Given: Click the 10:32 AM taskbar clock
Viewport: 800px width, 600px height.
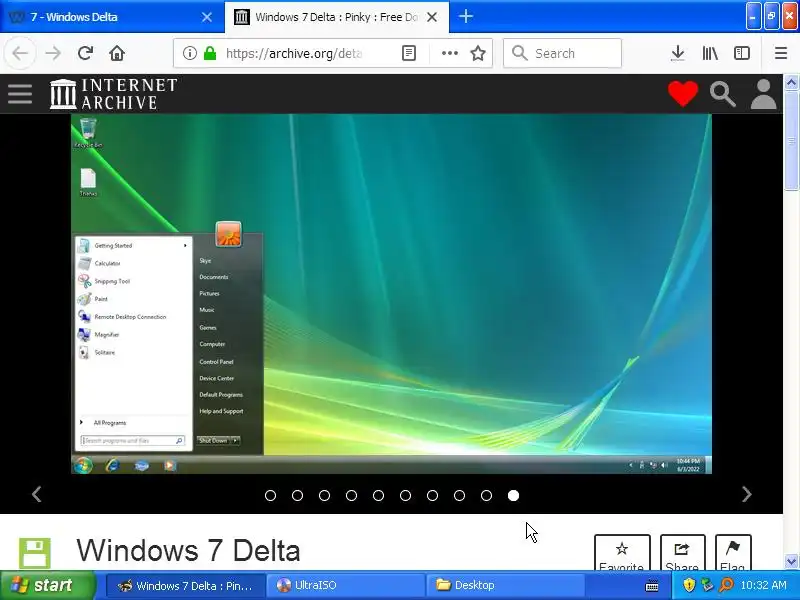Looking at the screenshot, I should (763, 585).
